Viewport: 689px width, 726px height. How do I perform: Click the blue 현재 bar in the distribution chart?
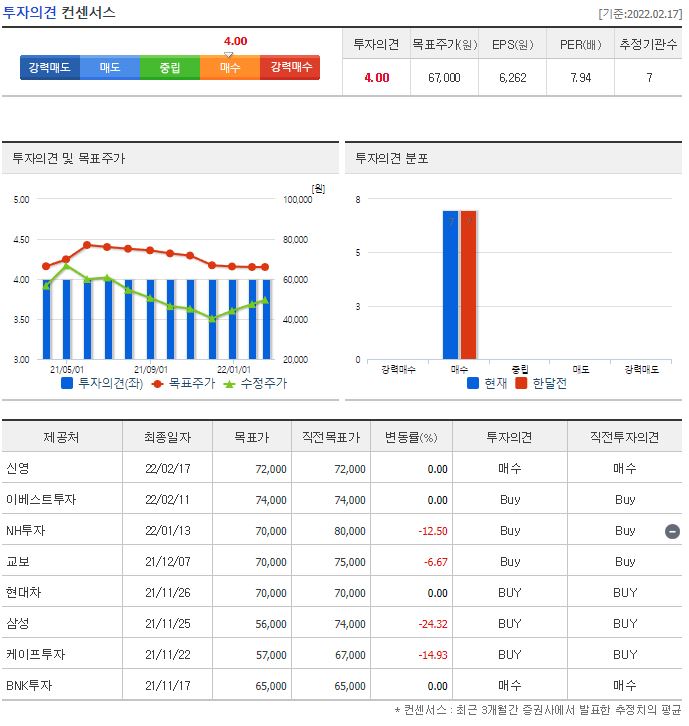451,285
